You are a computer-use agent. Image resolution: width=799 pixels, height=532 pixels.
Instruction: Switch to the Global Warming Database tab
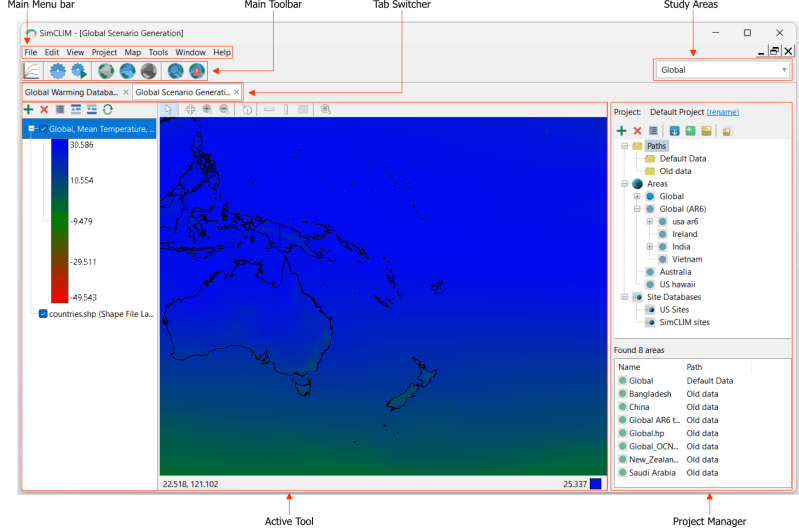pyautogui.click(x=72, y=92)
